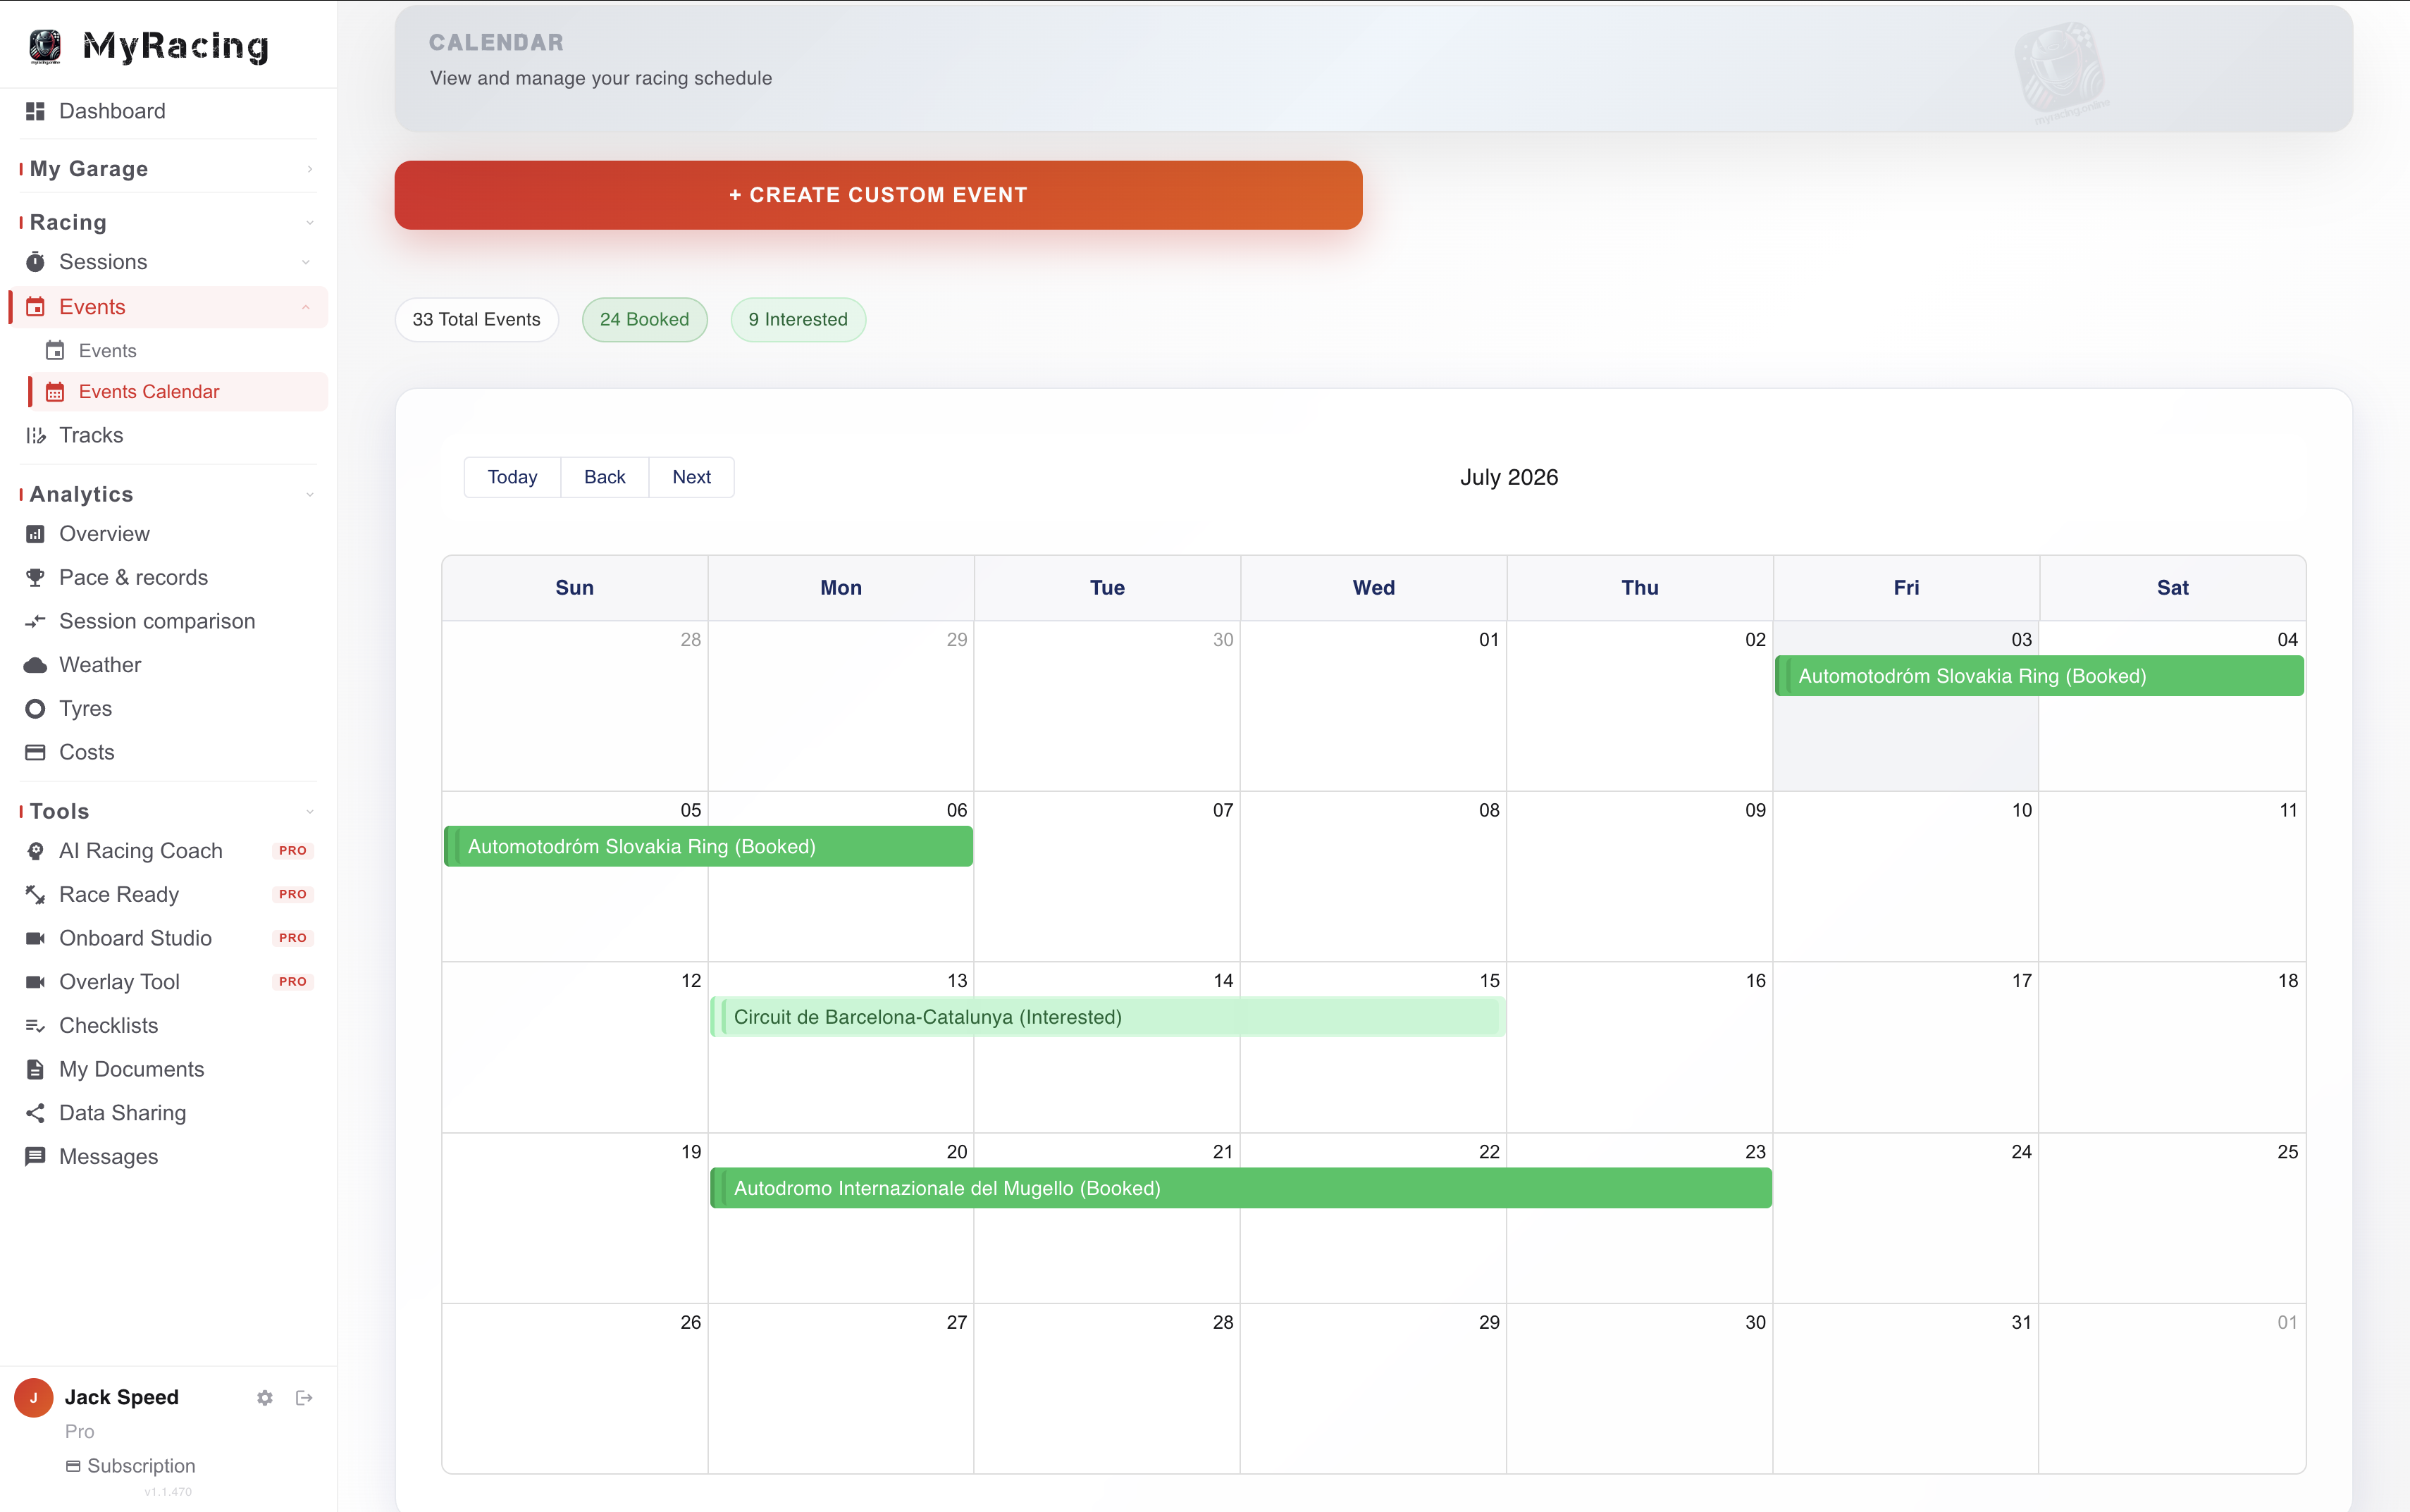Click Create Custom Event button
The height and width of the screenshot is (1512, 2410).
click(878, 195)
